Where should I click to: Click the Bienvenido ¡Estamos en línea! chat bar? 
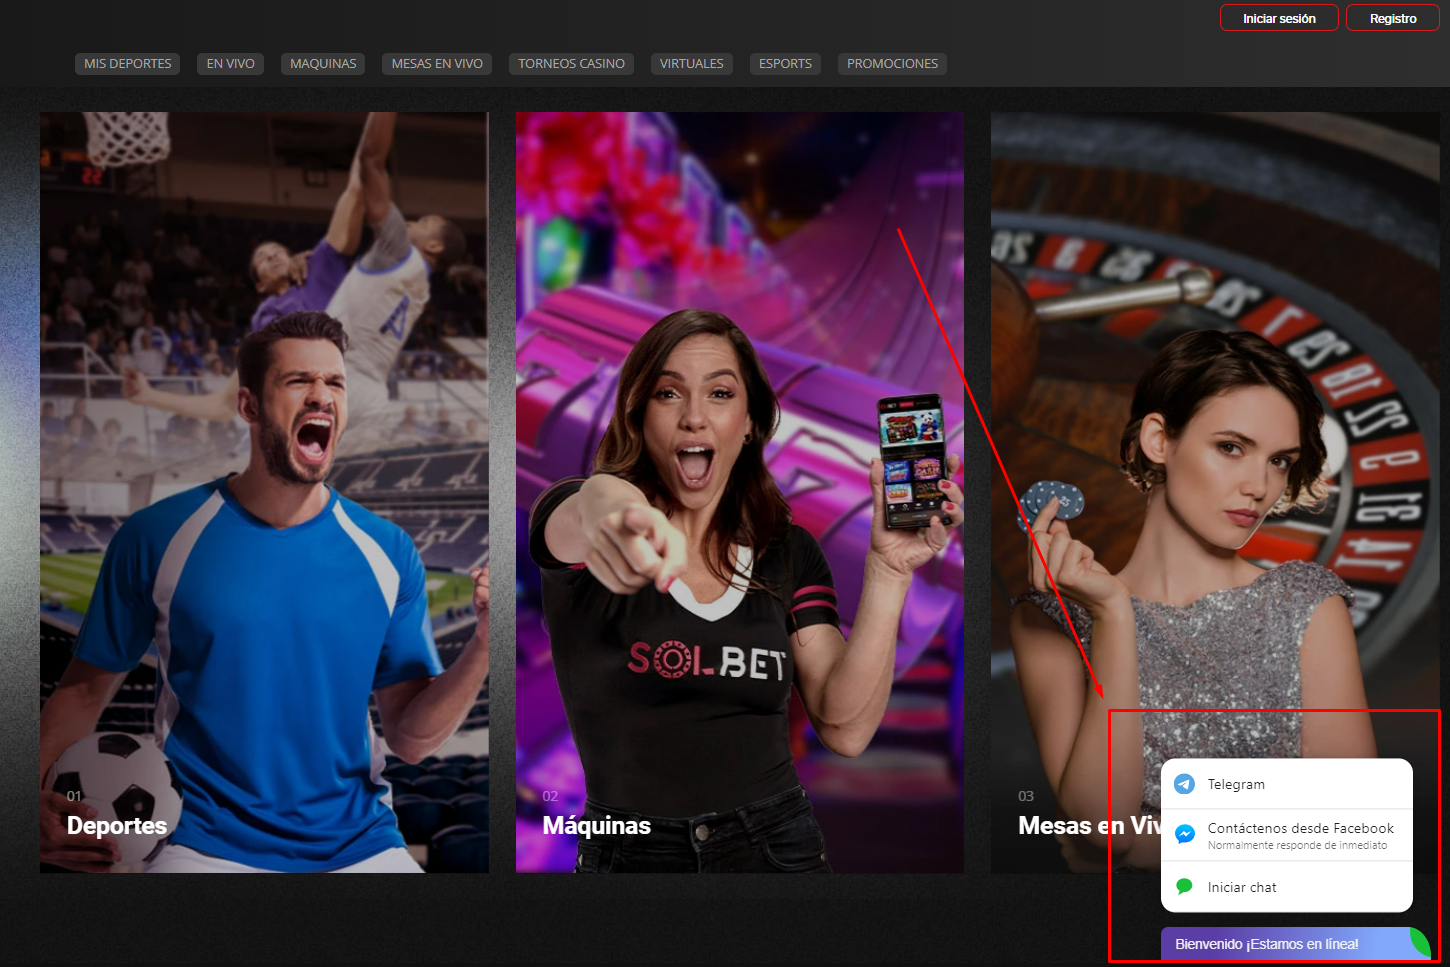tap(1297, 944)
